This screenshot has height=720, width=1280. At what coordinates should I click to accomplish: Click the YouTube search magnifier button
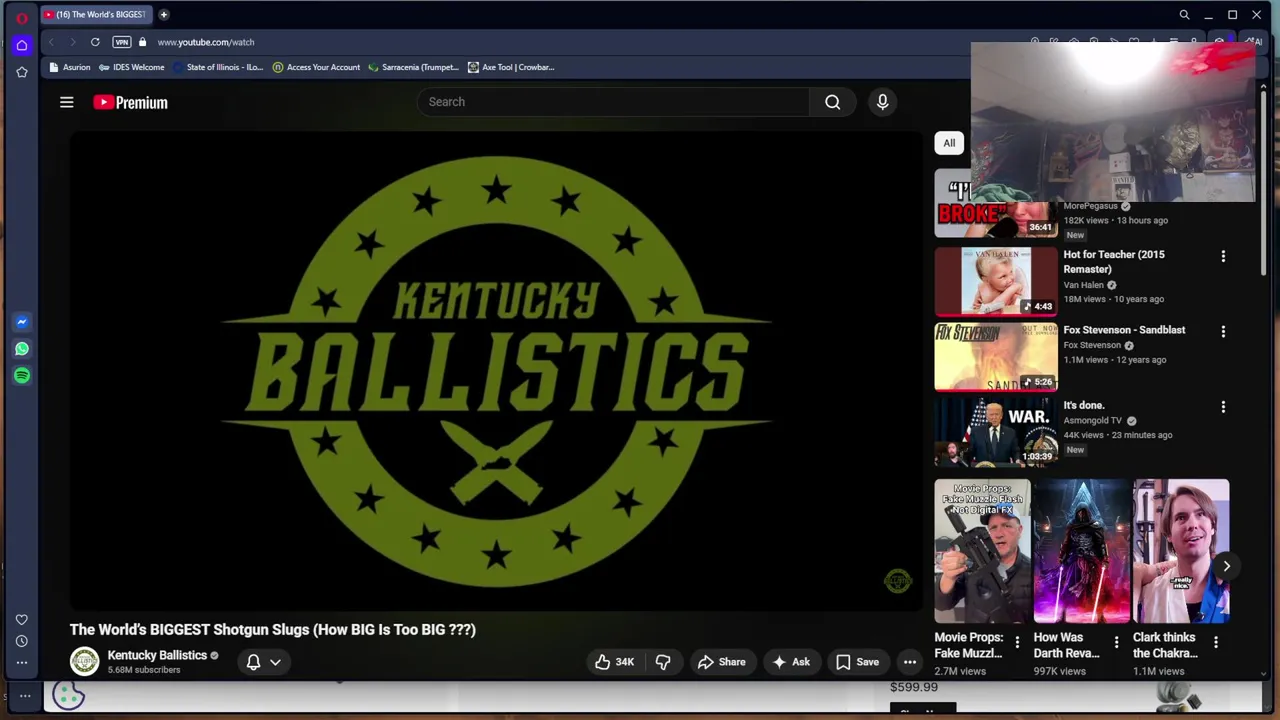[x=833, y=102]
